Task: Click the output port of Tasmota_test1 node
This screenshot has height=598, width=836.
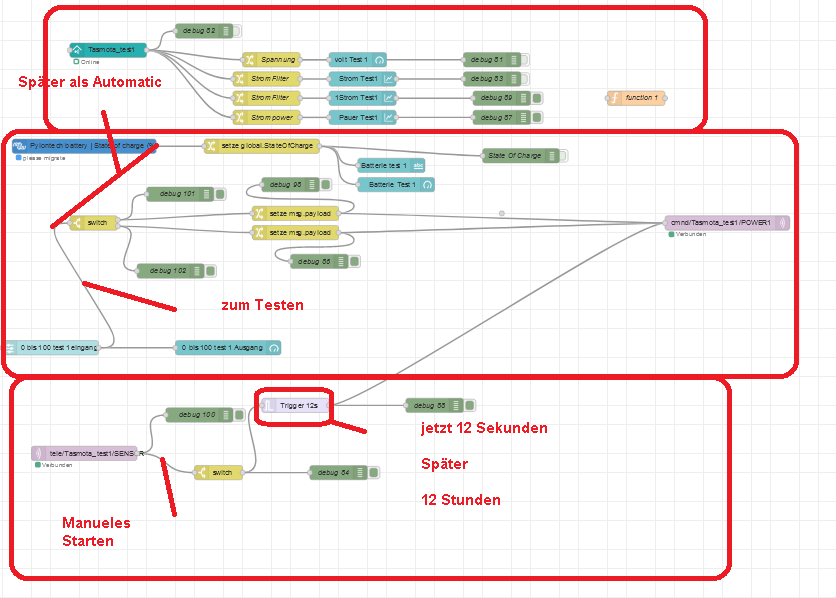Action: (x=147, y=50)
